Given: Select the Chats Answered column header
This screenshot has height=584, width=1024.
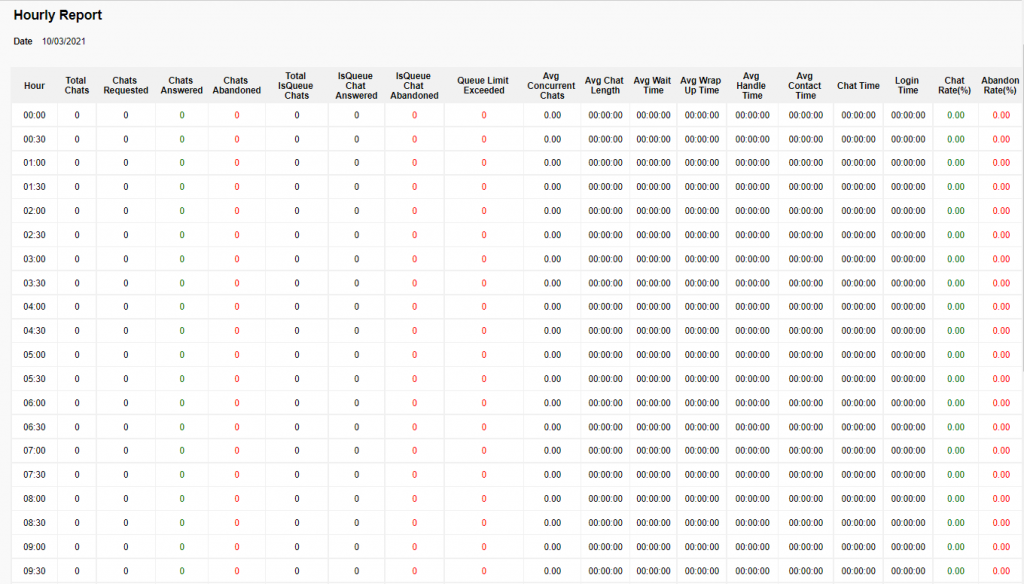Looking at the screenshot, I should (x=181, y=86).
